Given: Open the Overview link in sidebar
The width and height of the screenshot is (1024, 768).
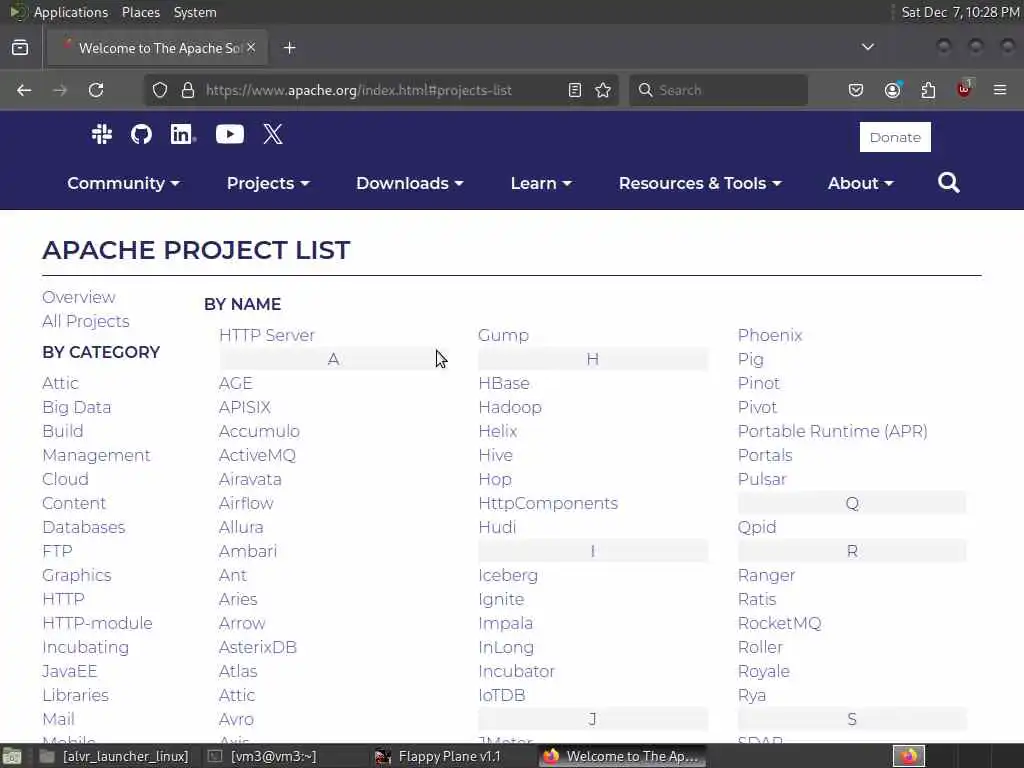Looking at the screenshot, I should 78,297.
